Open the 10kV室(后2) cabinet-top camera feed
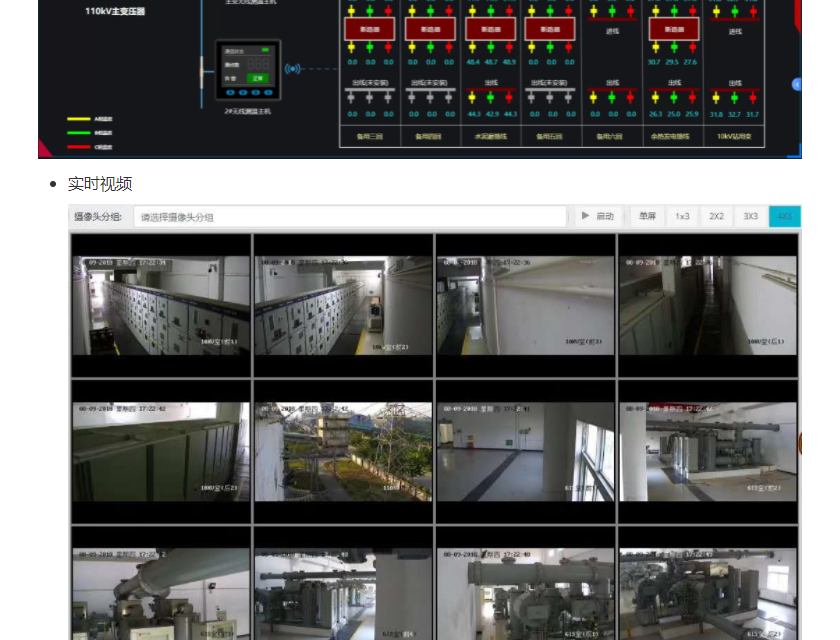The image size is (840, 640). [161, 451]
